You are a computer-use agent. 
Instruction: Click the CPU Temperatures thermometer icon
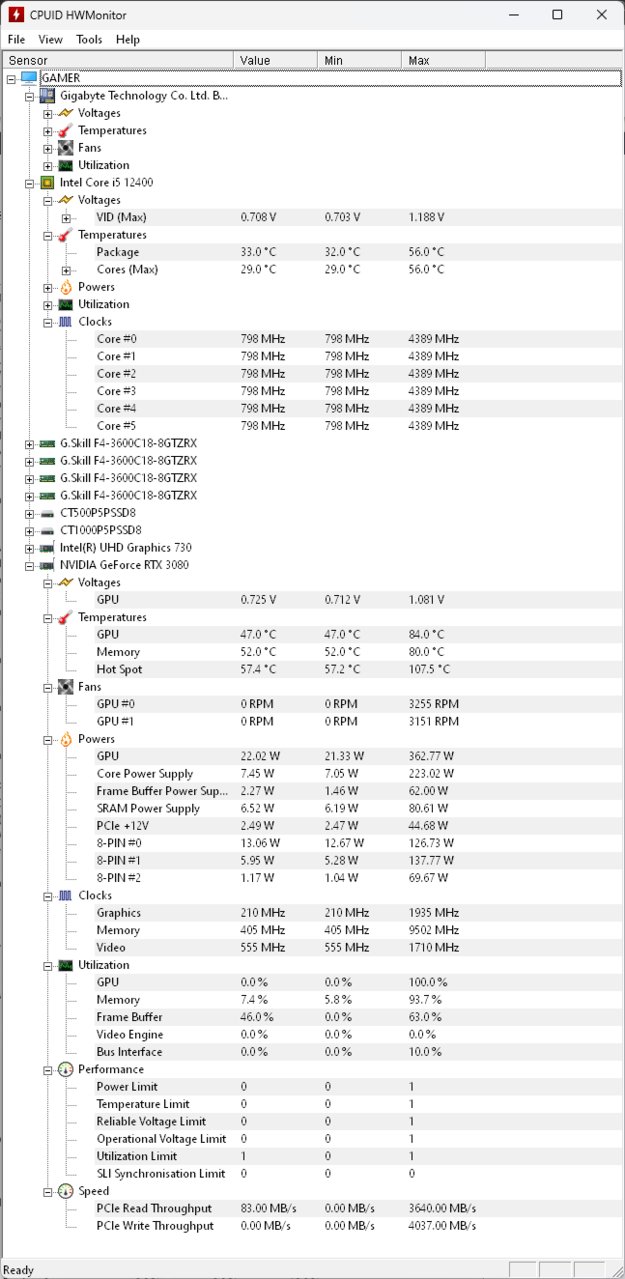click(x=65, y=235)
